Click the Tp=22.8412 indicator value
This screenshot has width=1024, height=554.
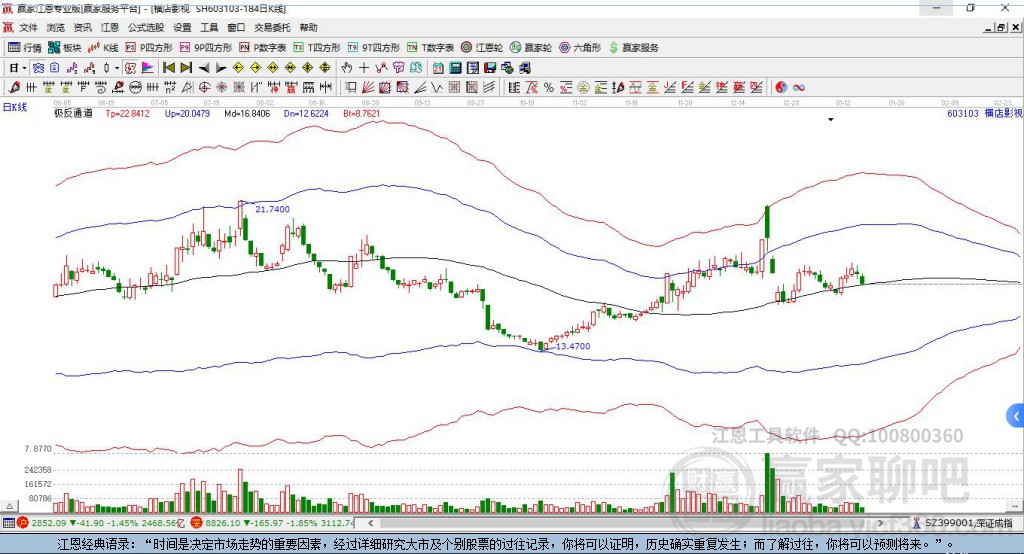[x=127, y=113]
